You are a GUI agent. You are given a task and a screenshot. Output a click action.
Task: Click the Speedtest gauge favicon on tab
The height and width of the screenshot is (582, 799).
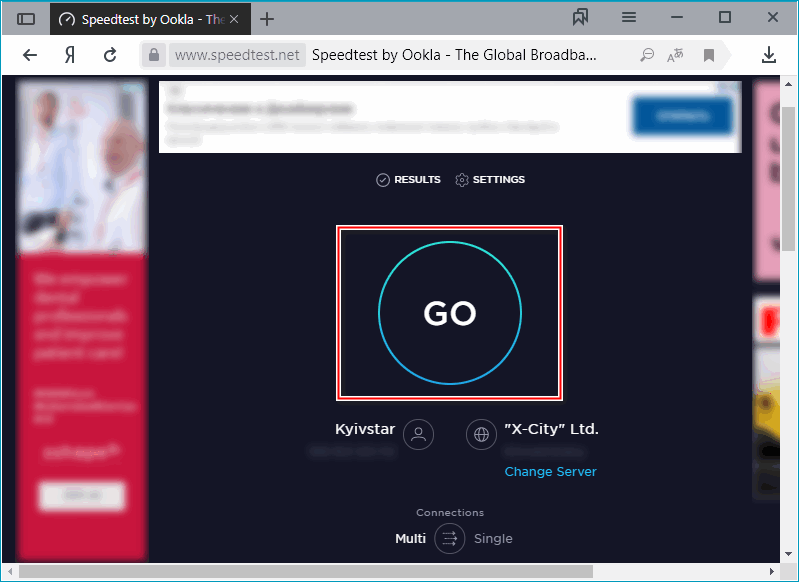(67, 20)
